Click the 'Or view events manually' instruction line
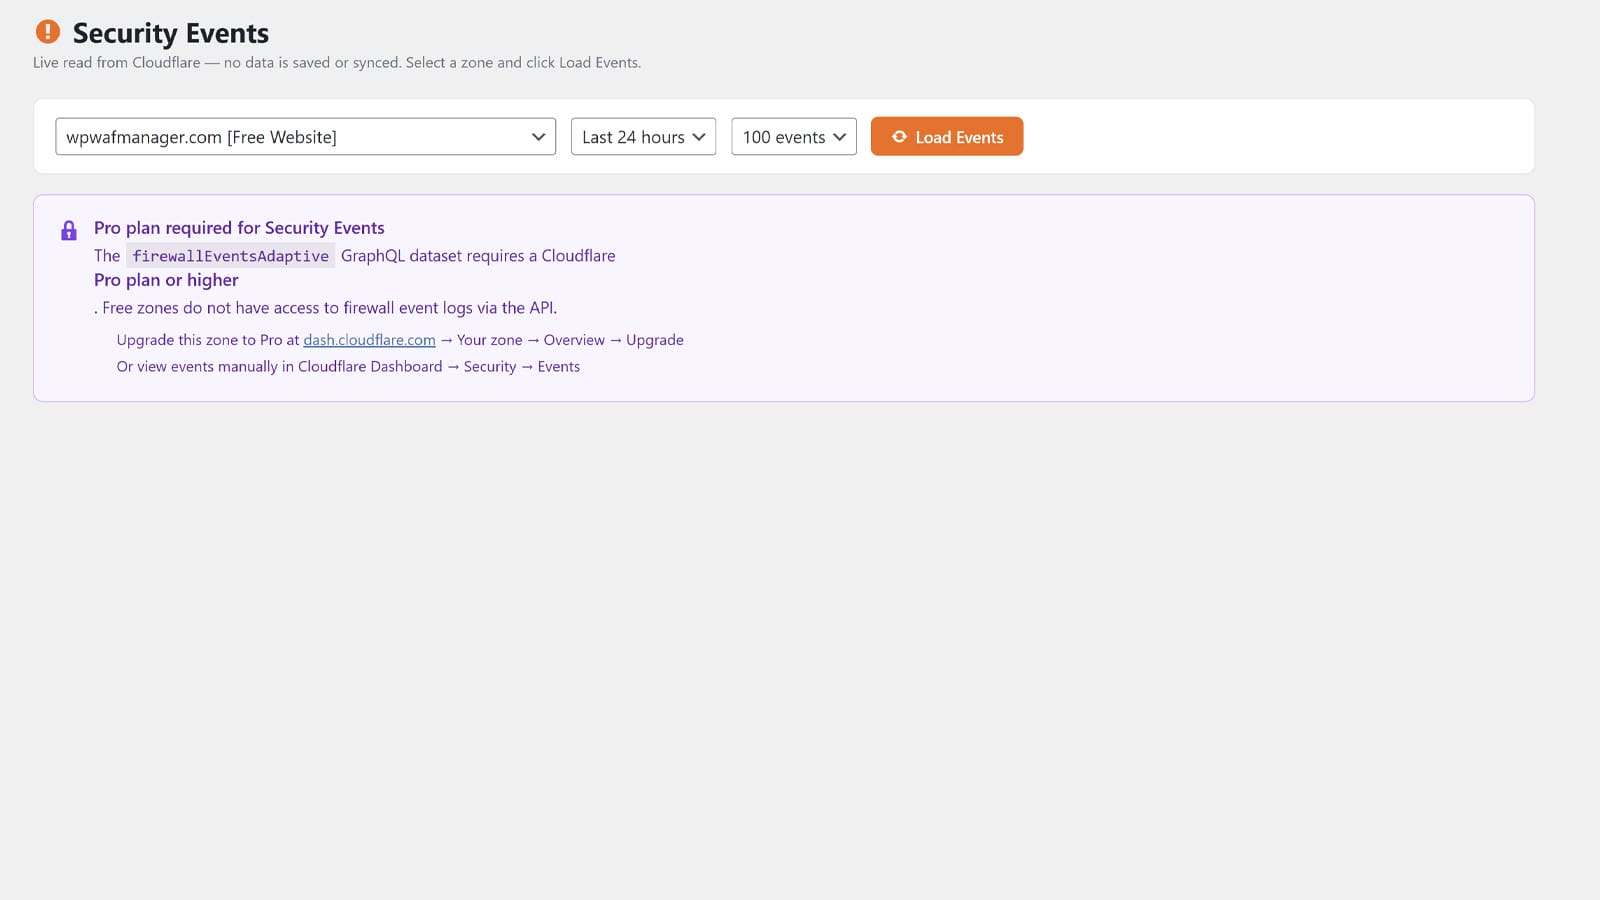This screenshot has height=900, width=1600. (x=348, y=367)
